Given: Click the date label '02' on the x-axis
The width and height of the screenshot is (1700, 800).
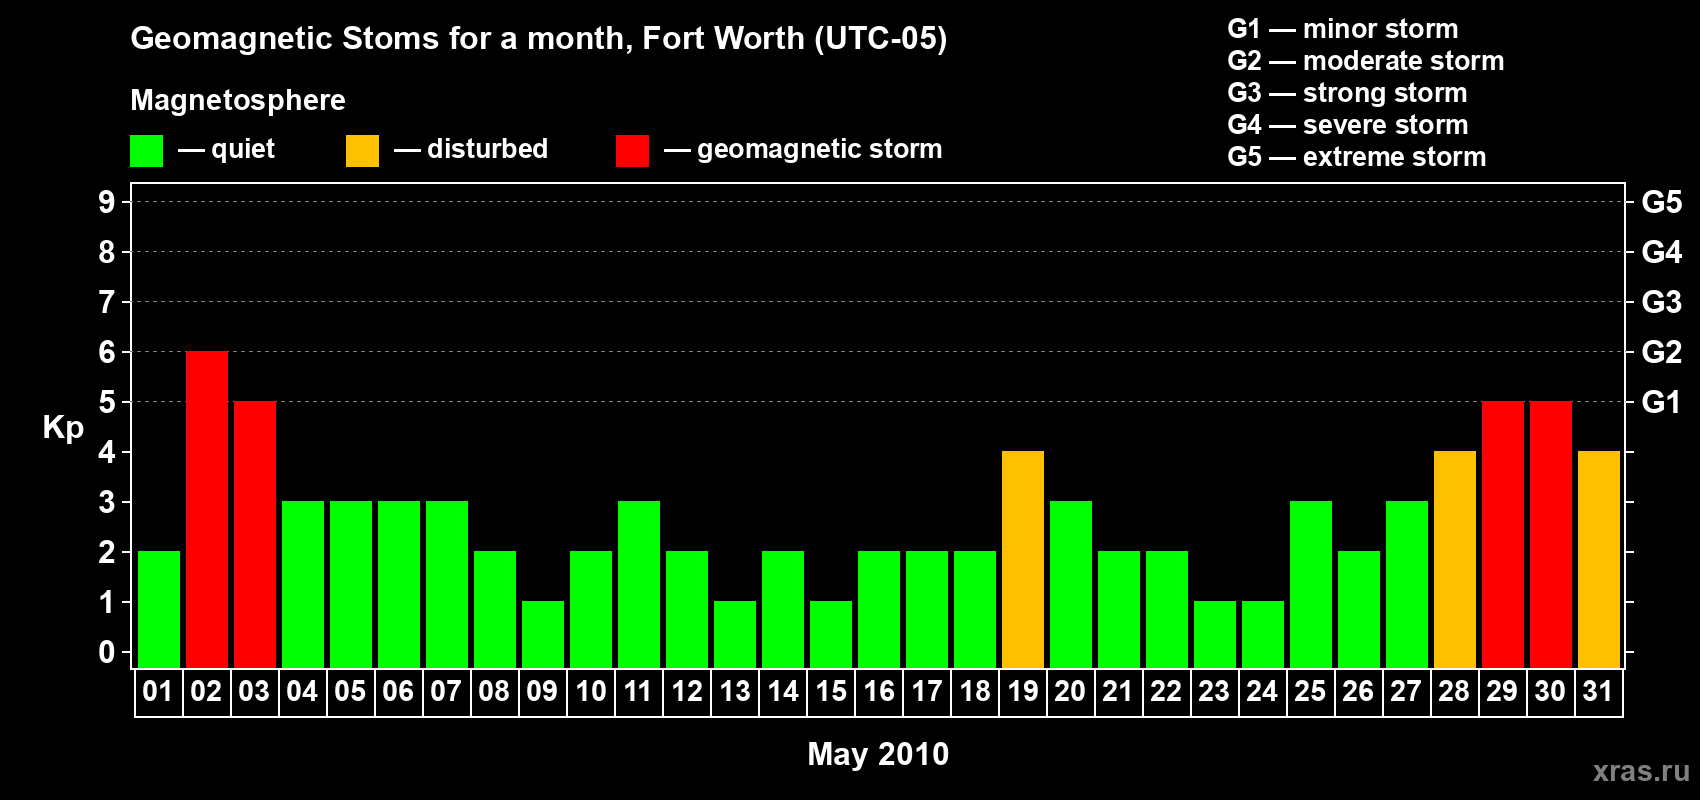Looking at the screenshot, I should point(206,692).
